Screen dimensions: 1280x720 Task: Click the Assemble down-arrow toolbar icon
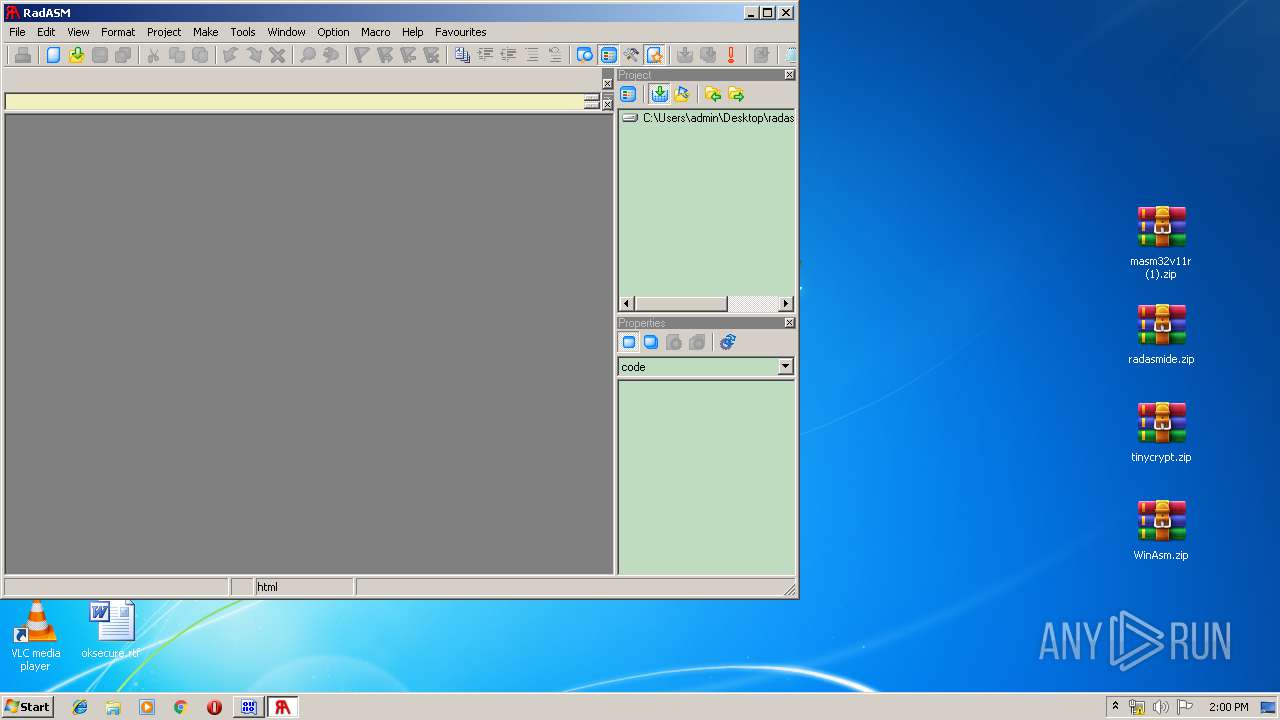click(x=685, y=55)
